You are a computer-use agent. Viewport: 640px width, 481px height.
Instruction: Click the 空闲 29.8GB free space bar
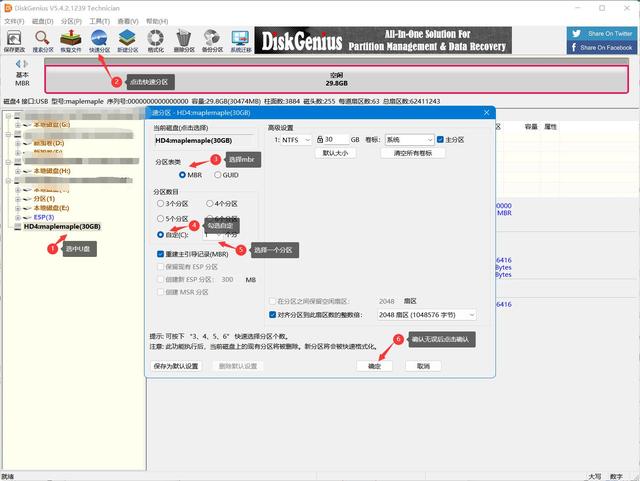[x=336, y=79]
